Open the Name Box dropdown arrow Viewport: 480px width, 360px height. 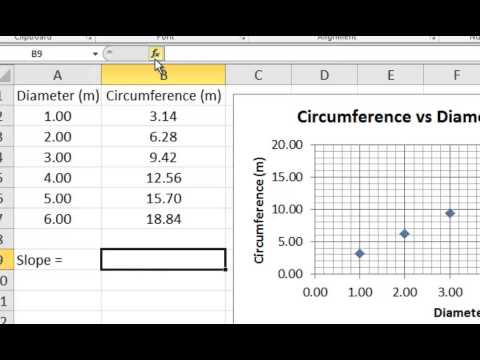click(95, 54)
